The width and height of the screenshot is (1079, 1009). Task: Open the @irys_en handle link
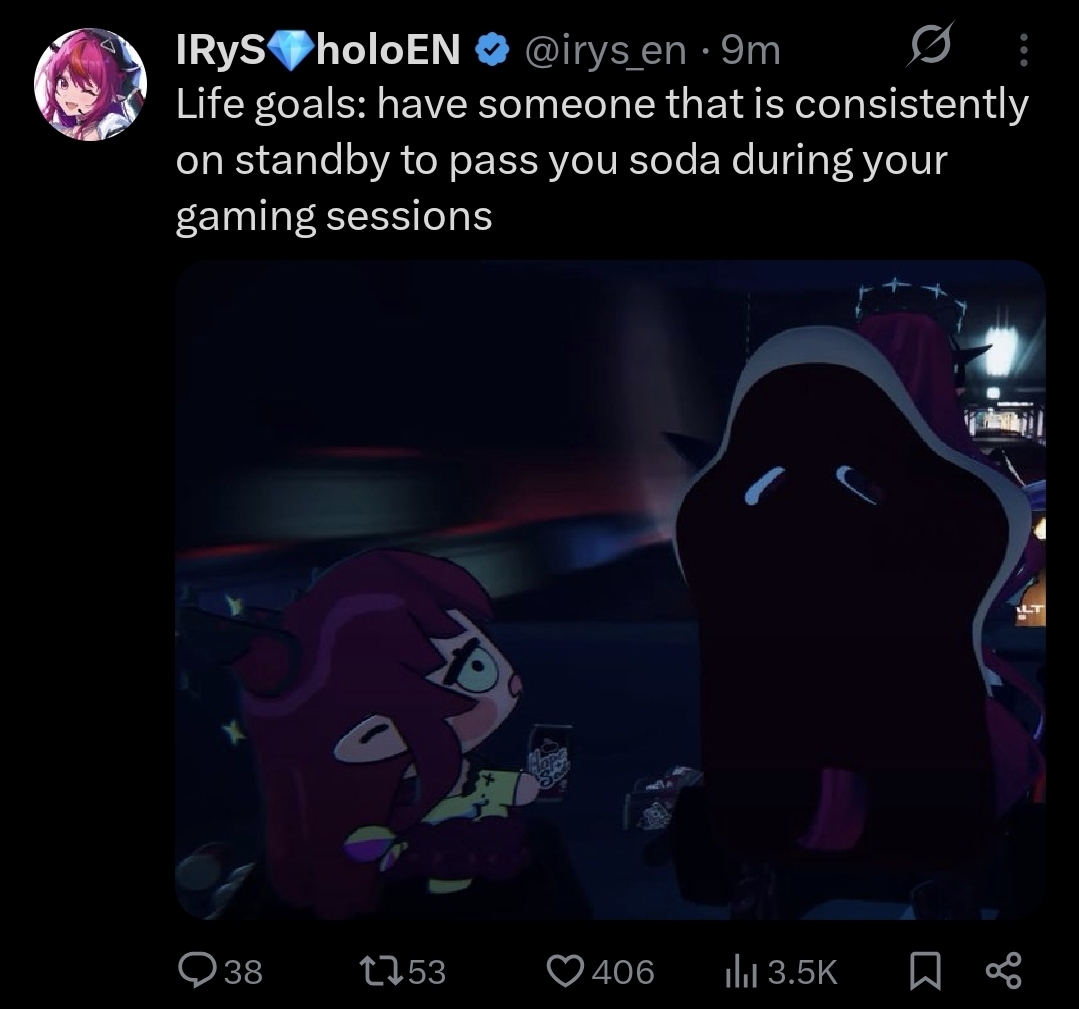click(606, 52)
